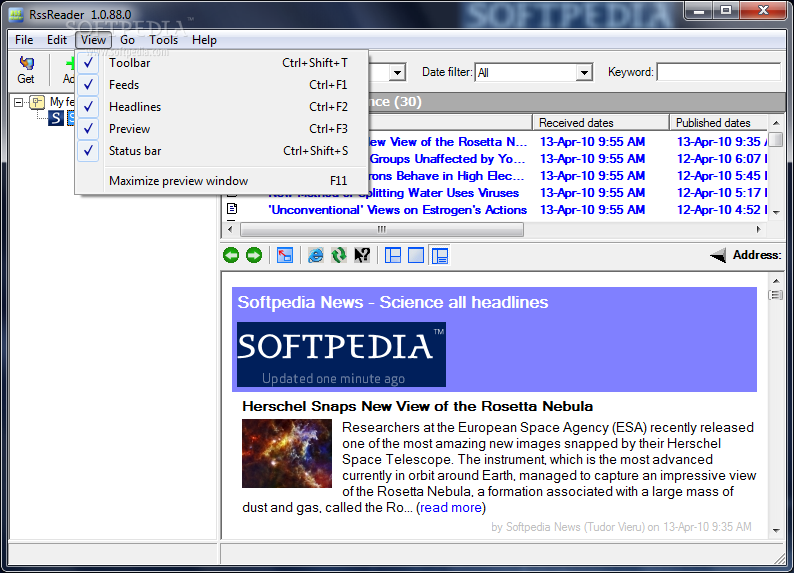Image resolution: width=794 pixels, height=573 pixels.
Task: Select the vertical split layout icon
Action: [x=440, y=255]
